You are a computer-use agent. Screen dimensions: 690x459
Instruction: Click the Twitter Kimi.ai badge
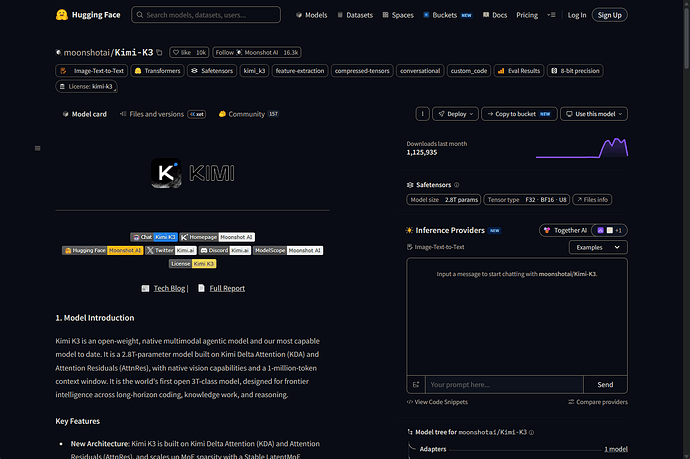pyautogui.click(x=171, y=250)
